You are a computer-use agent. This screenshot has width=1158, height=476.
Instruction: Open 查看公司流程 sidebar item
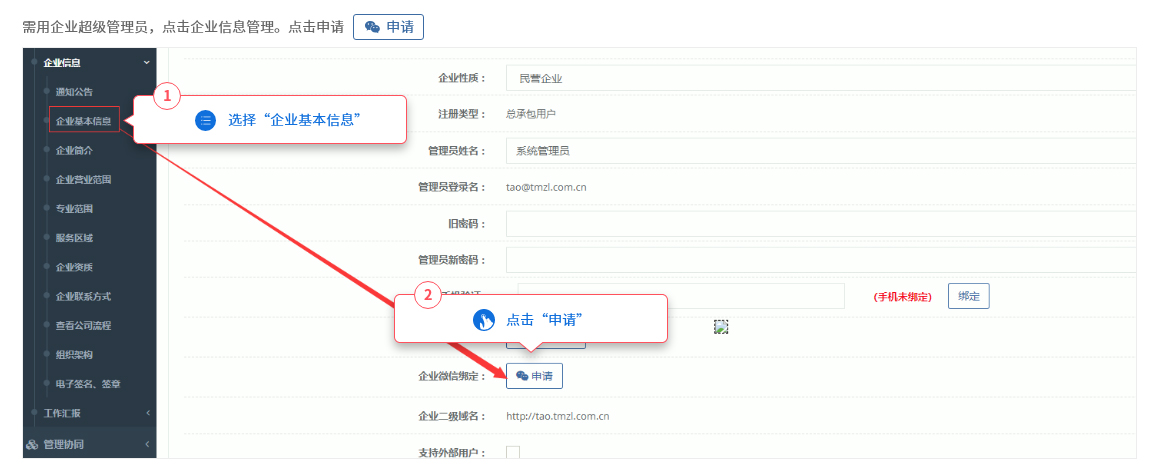tap(83, 325)
